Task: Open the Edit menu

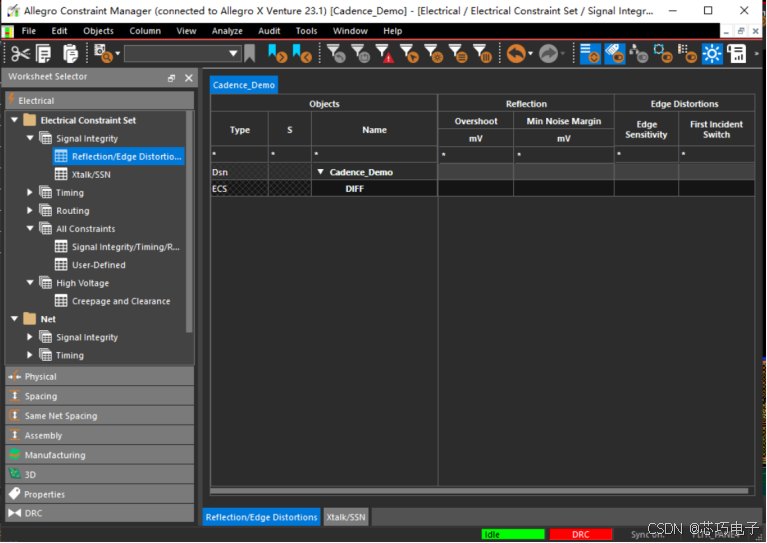Action: [x=59, y=31]
